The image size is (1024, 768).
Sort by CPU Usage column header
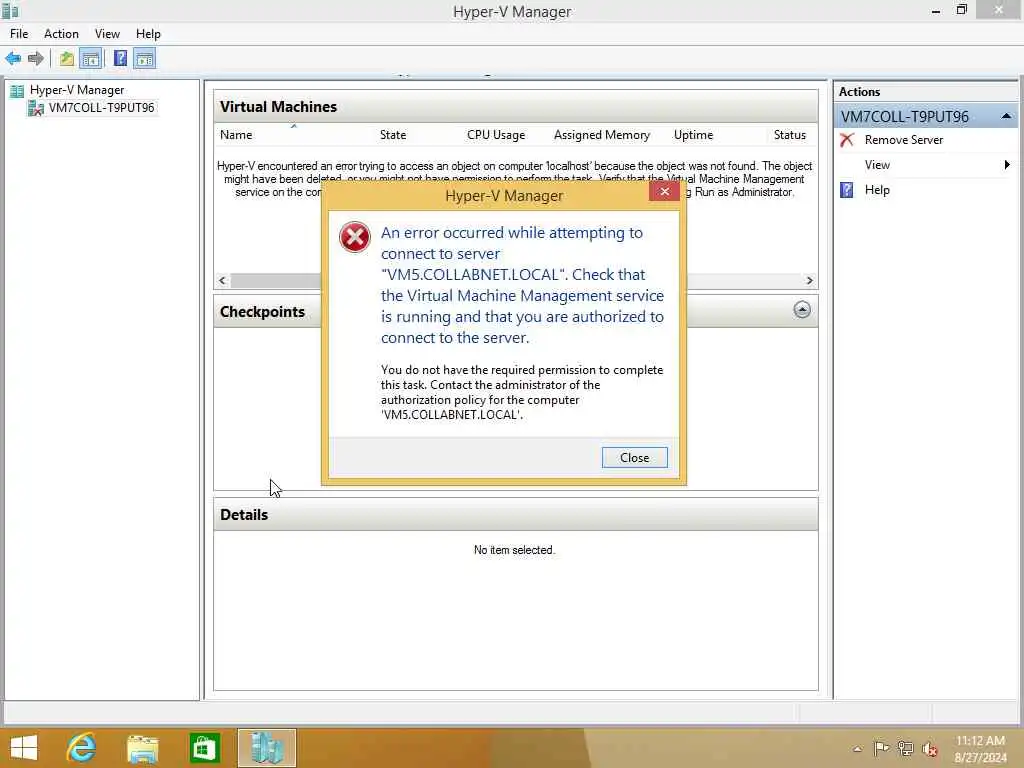point(496,135)
